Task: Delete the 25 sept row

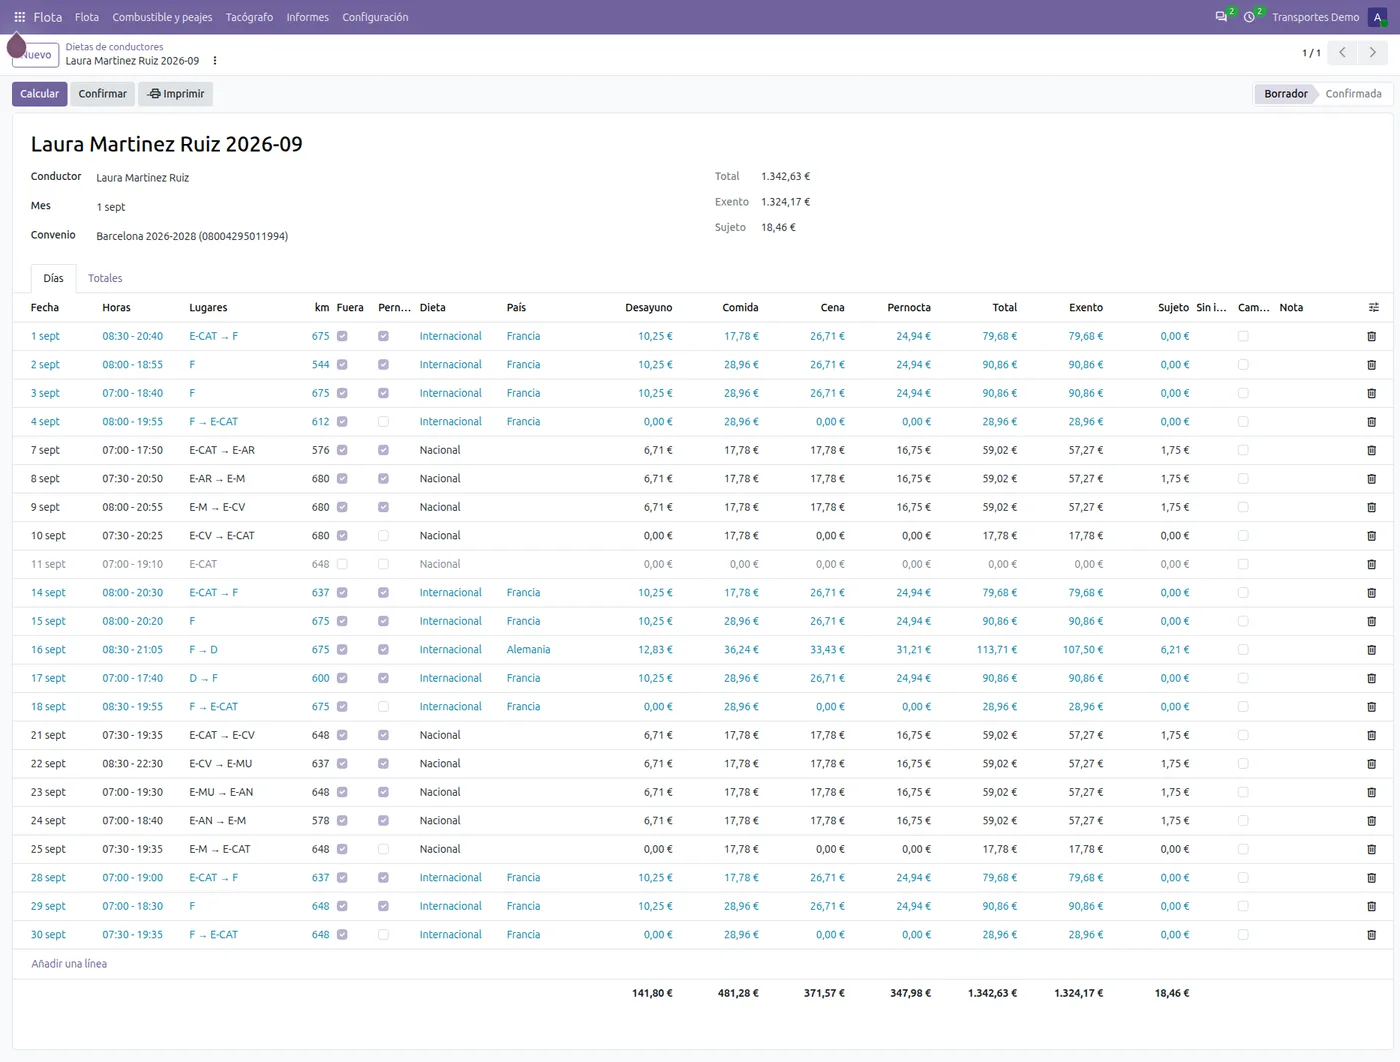Action: click(1371, 850)
